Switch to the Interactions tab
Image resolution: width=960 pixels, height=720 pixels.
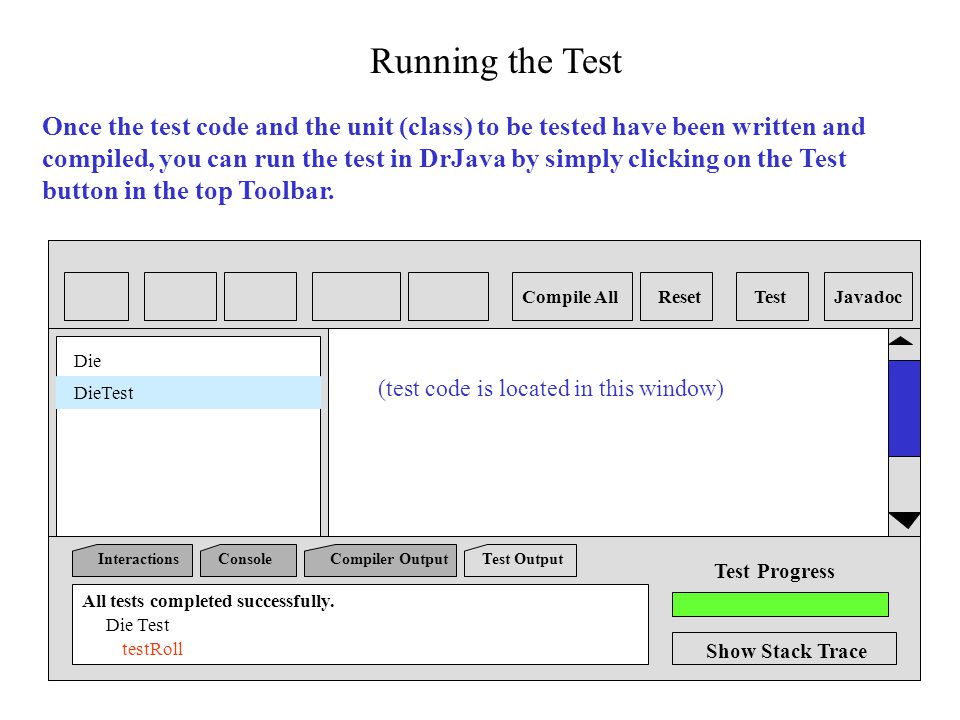pyautogui.click(x=132, y=560)
